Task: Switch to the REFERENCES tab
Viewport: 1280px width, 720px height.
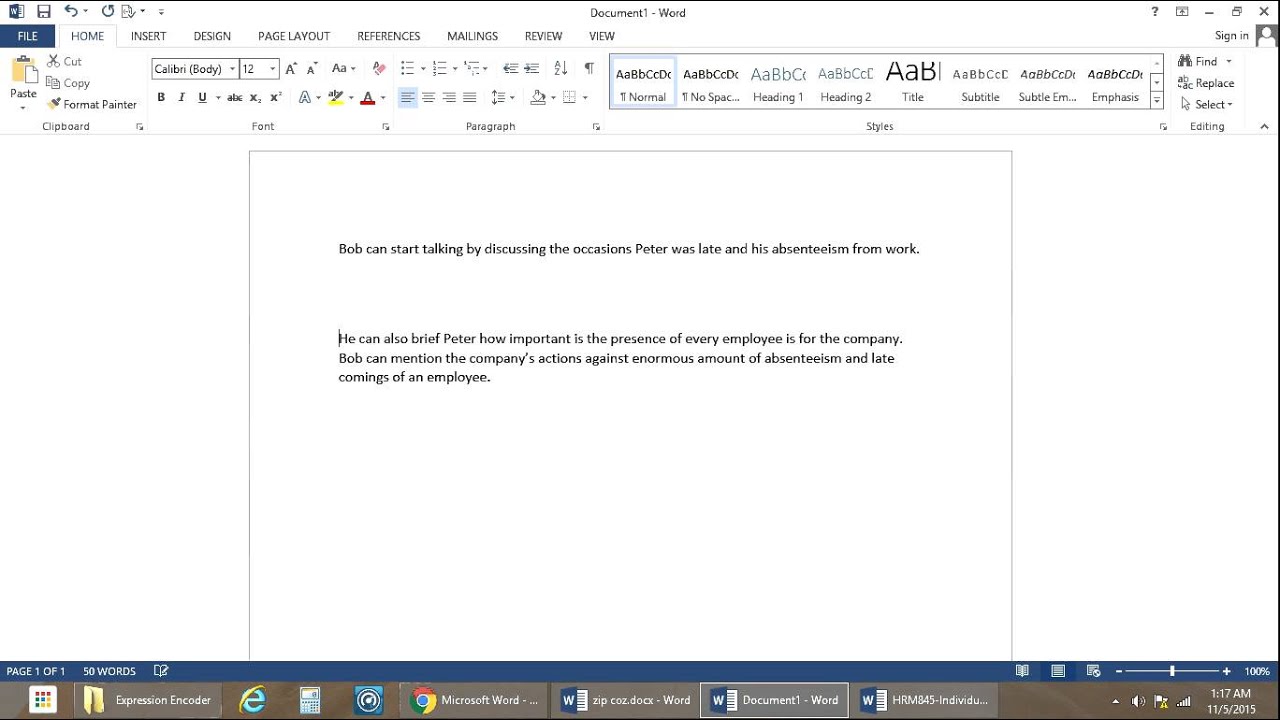Action: [x=389, y=36]
